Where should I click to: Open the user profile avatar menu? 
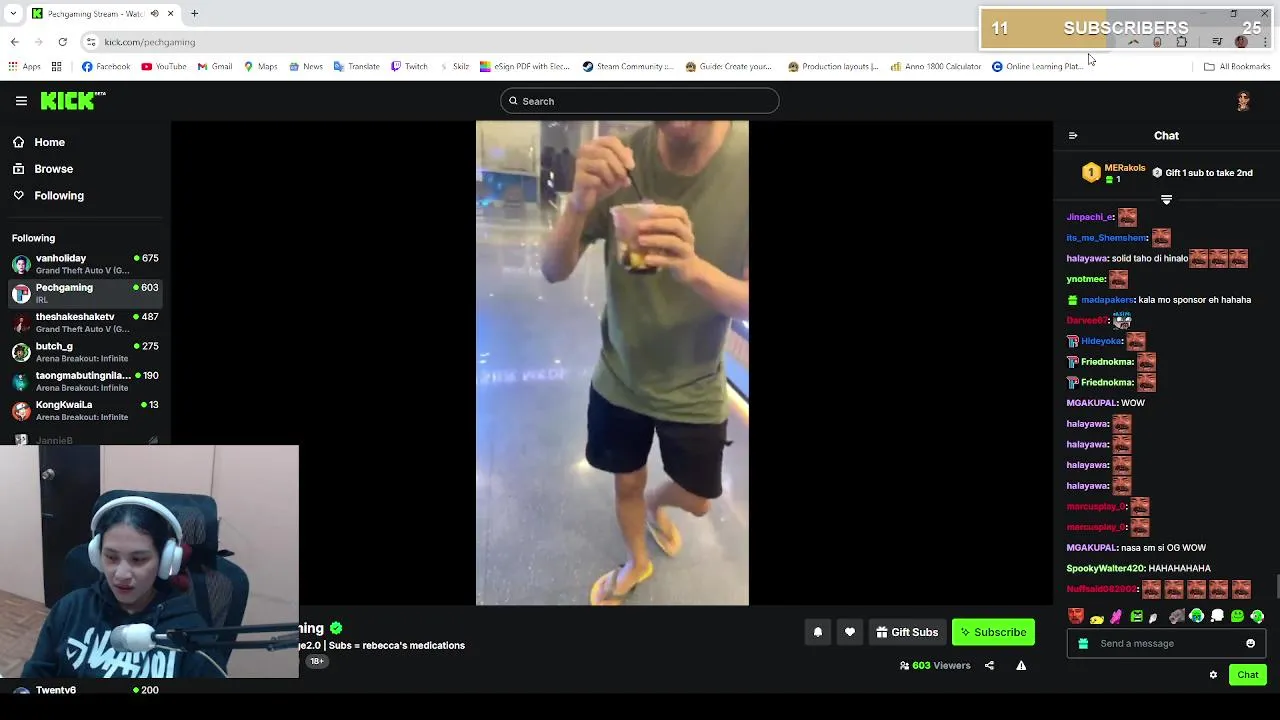(1243, 101)
